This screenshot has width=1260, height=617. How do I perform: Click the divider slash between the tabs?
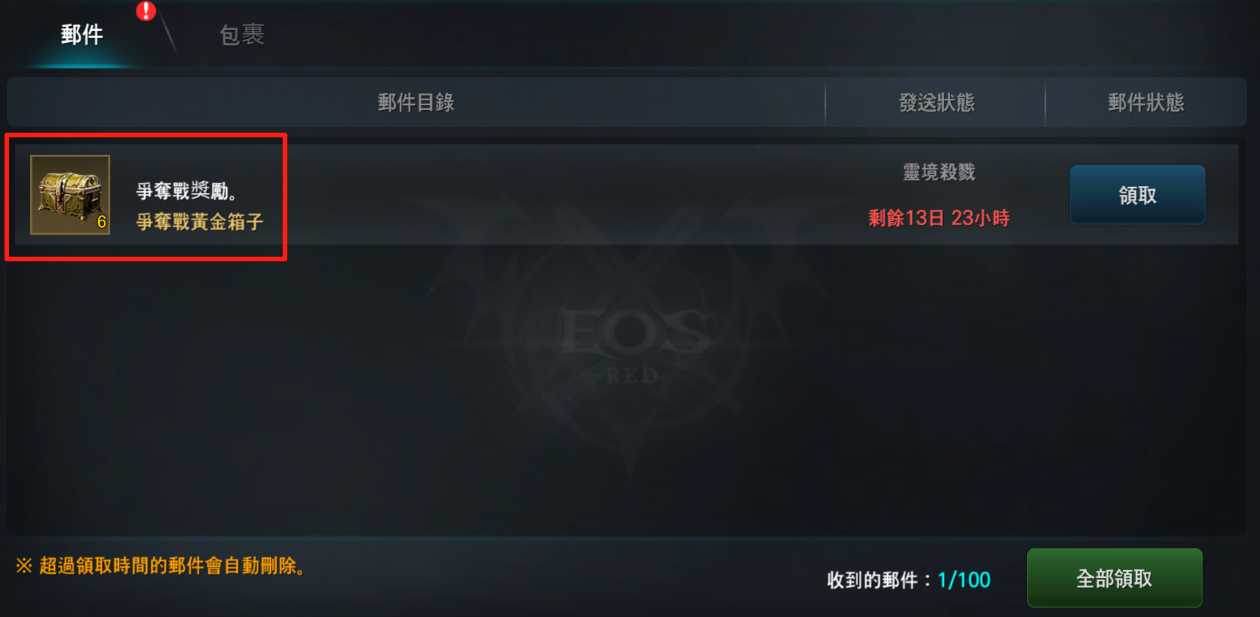click(x=168, y=35)
